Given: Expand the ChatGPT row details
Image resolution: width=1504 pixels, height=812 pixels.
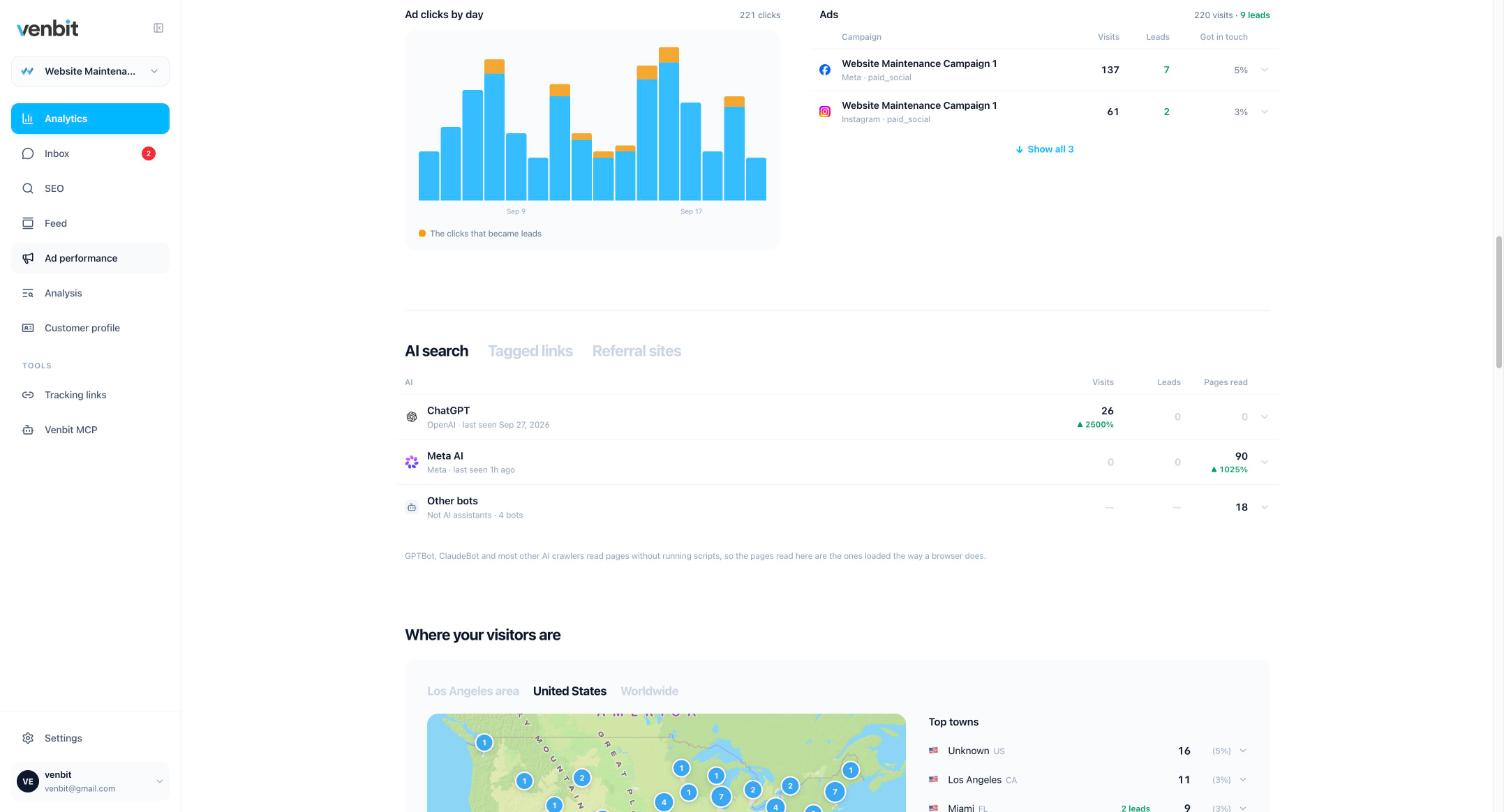Looking at the screenshot, I should (1264, 417).
